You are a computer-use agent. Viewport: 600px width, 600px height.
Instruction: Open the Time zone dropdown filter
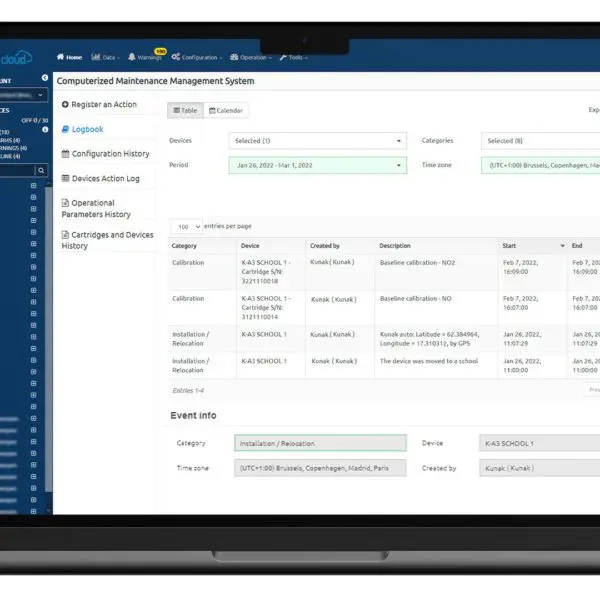tap(540, 165)
